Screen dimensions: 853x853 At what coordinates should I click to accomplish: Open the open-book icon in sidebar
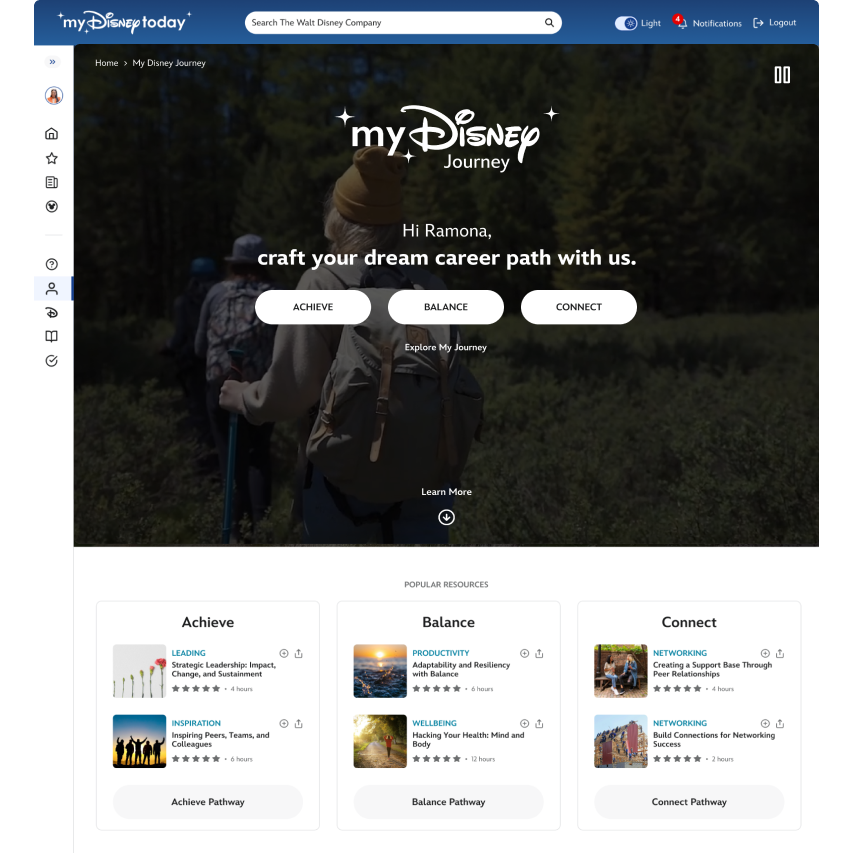tap(52, 337)
